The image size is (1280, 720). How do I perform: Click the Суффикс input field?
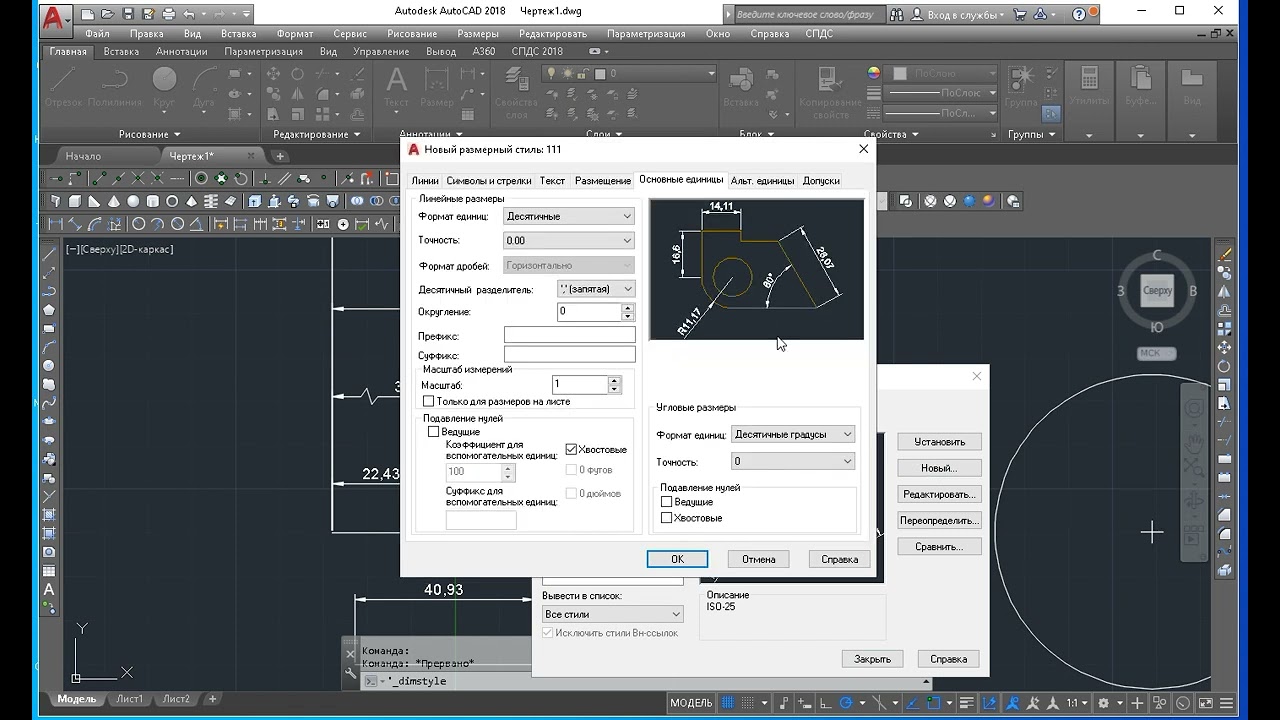click(x=569, y=354)
